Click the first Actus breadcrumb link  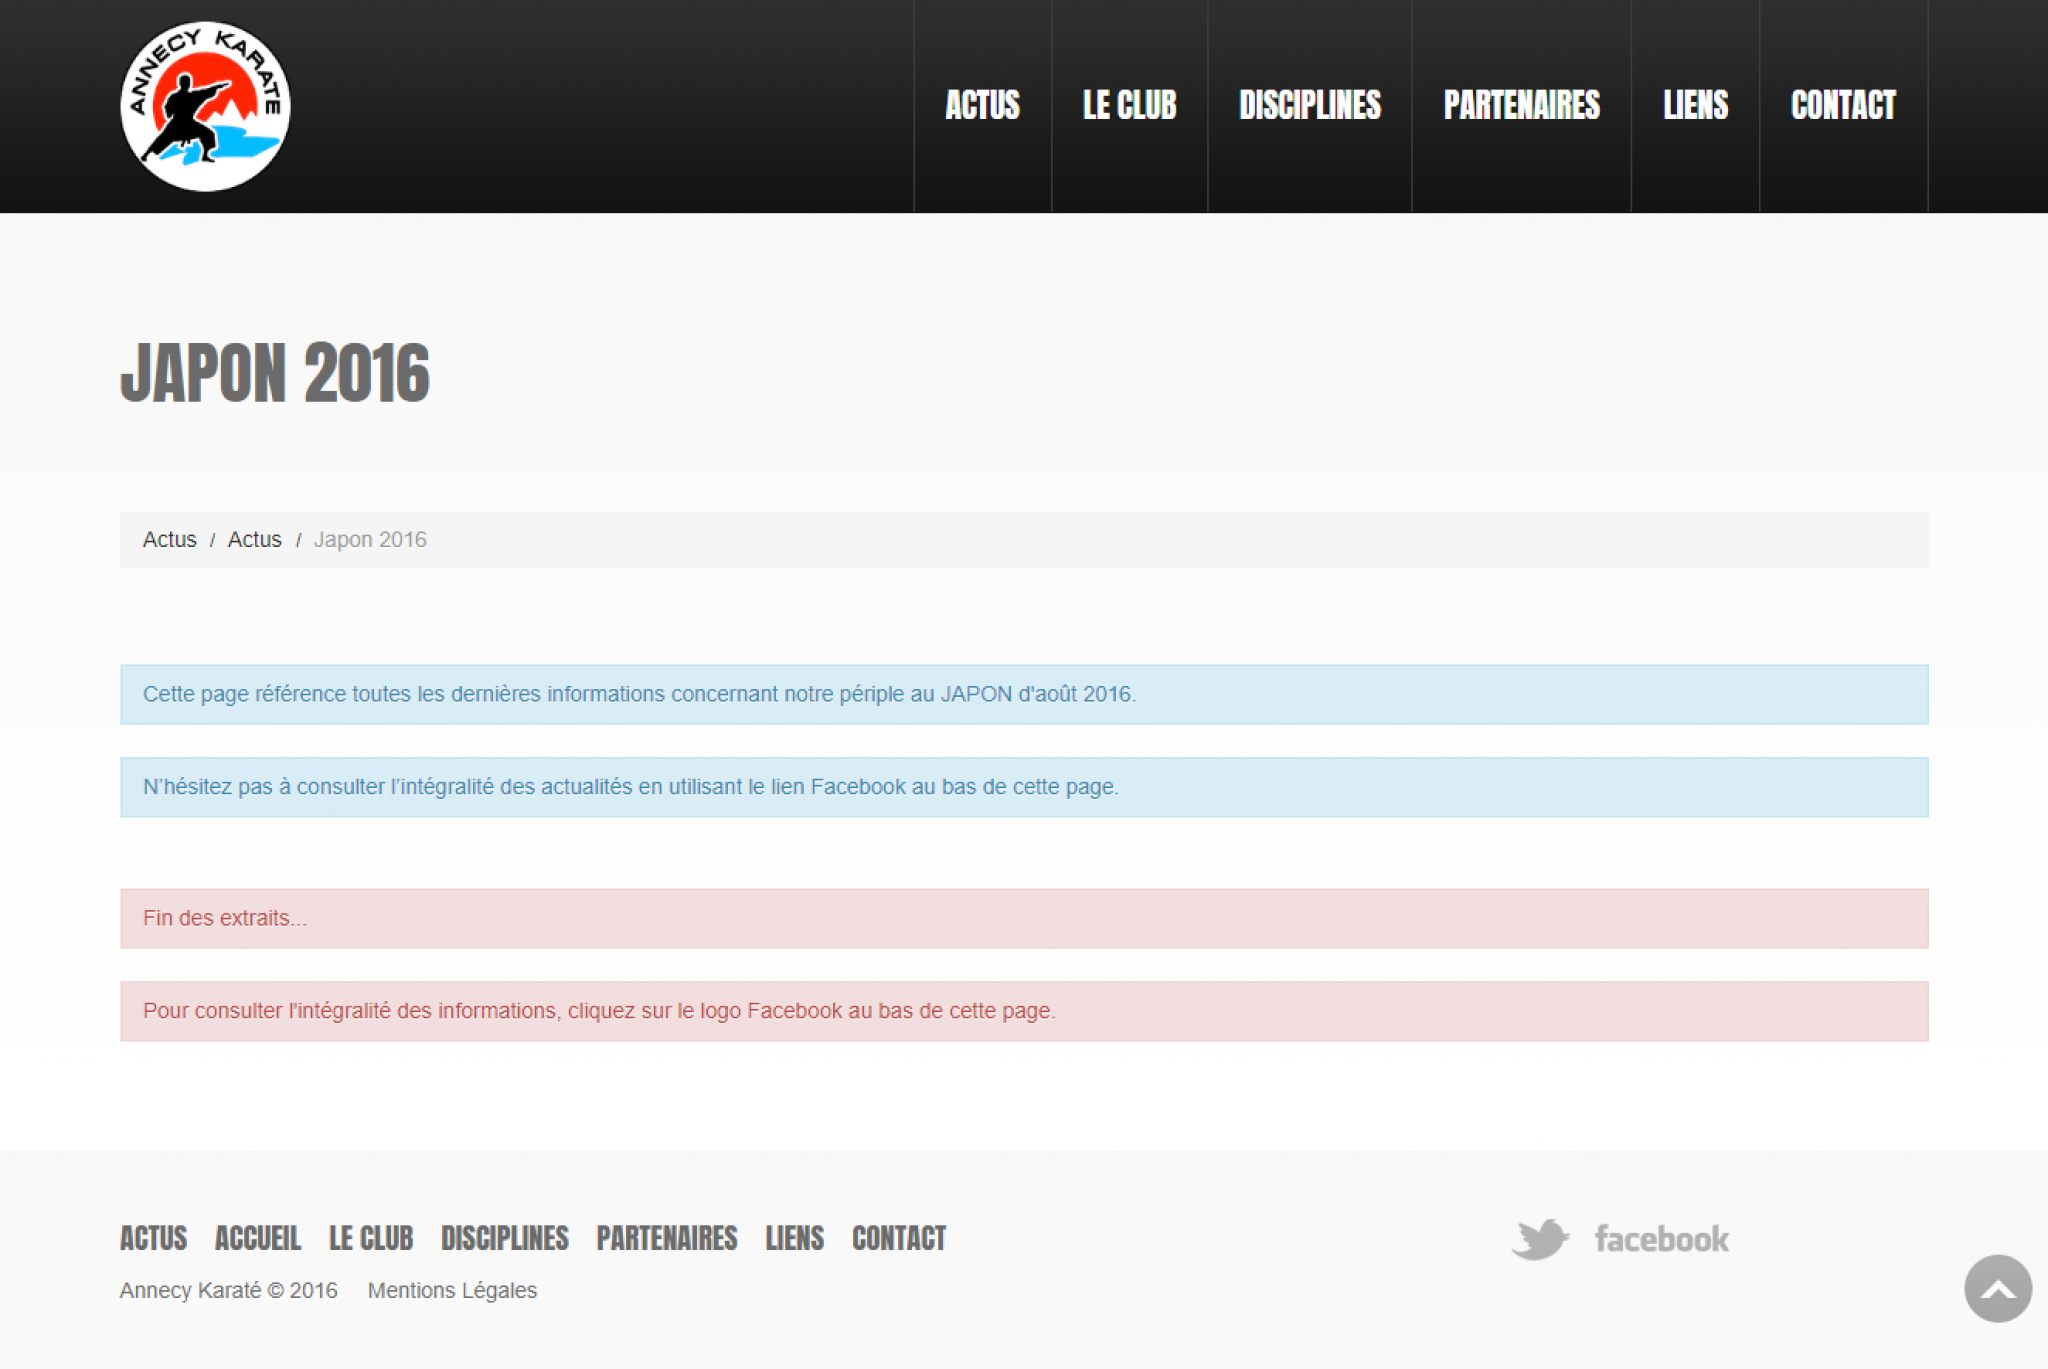click(x=169, y=540)
